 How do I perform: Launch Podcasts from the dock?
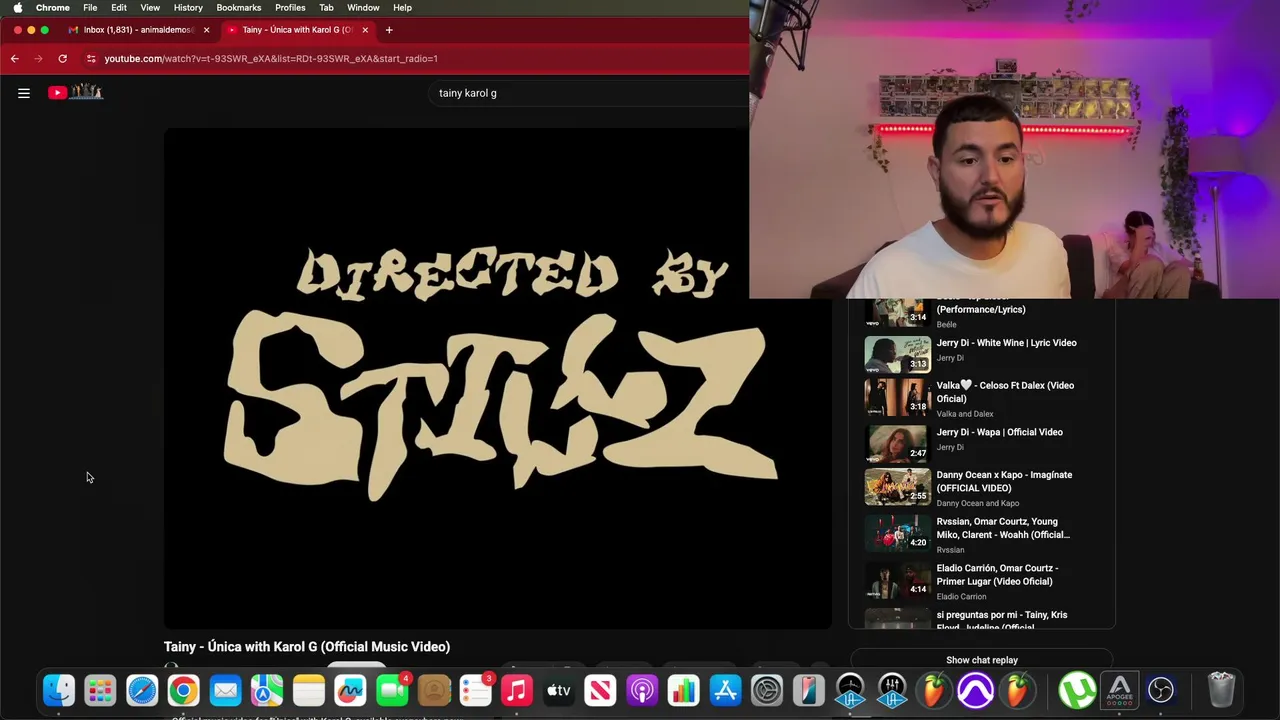tap(642, 690)
